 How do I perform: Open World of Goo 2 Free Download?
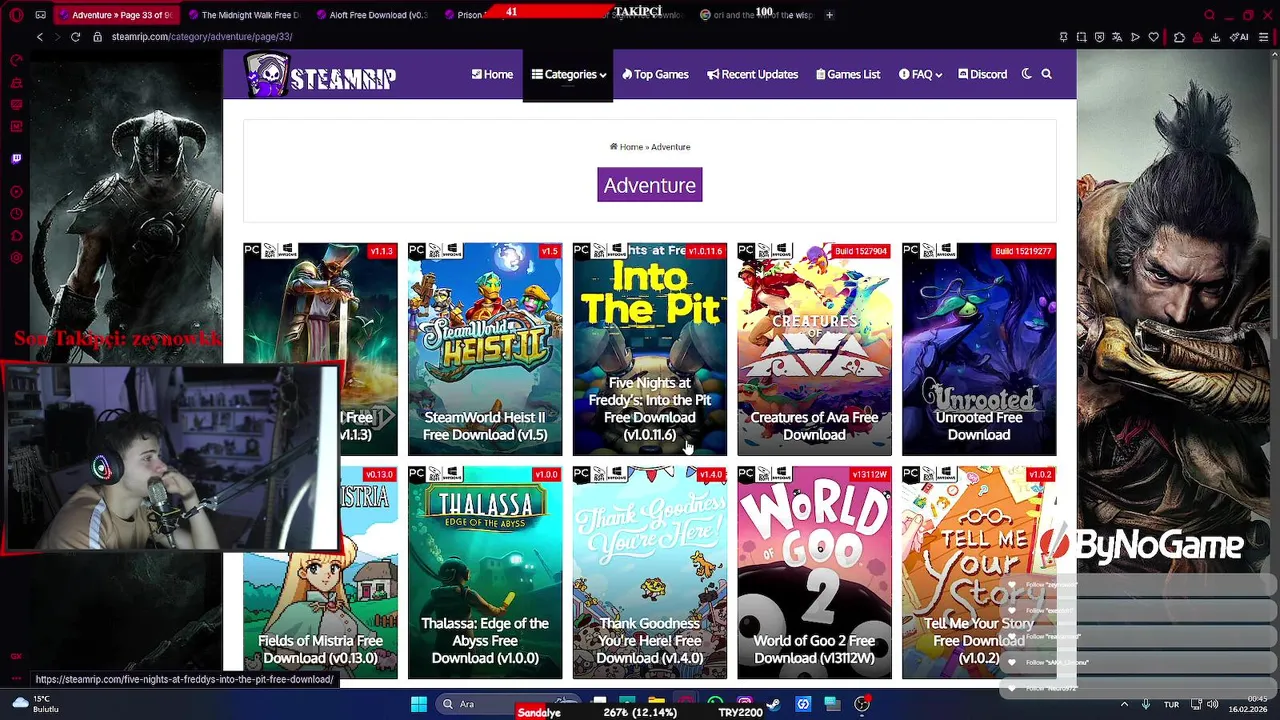(814, 572)
